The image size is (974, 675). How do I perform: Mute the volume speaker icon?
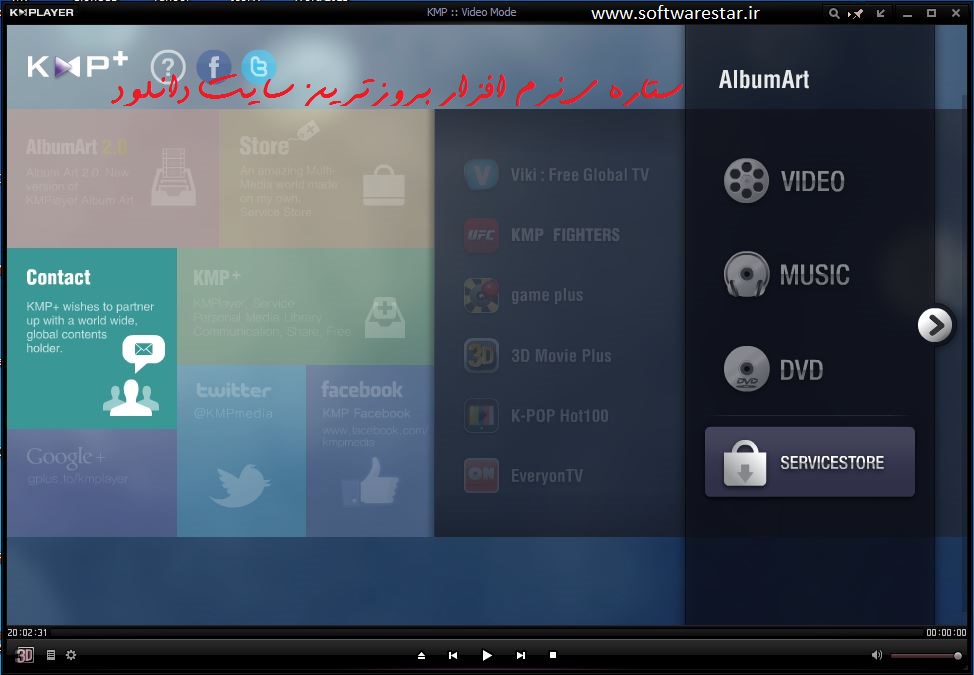click(x=876, y=655)
